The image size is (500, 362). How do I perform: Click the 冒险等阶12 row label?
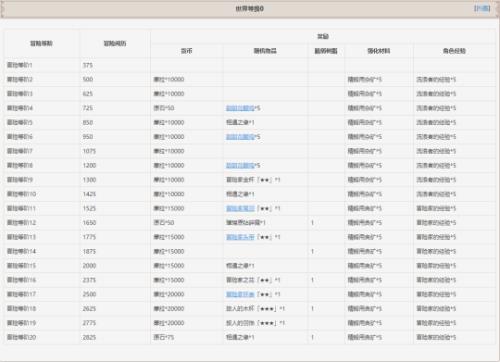pos(21,223)
